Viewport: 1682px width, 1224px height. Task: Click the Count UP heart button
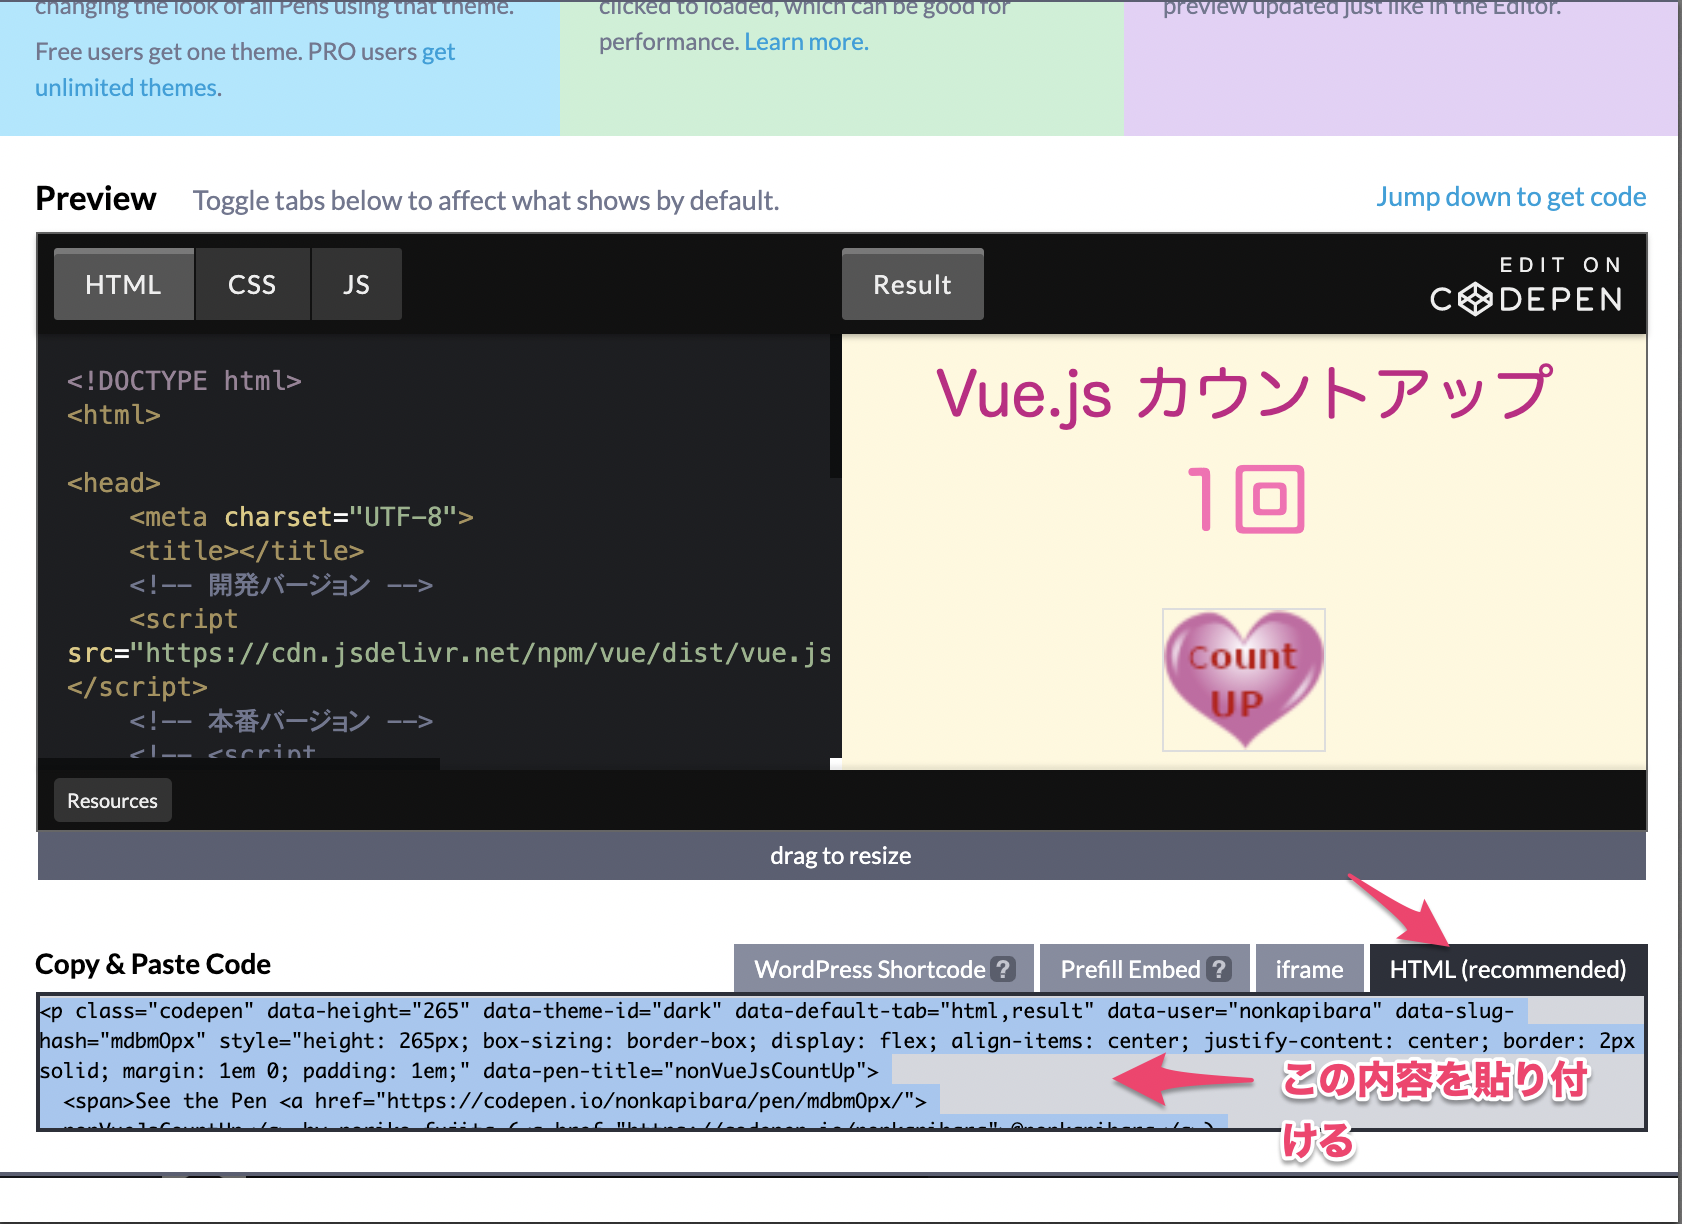[1243, 680]
